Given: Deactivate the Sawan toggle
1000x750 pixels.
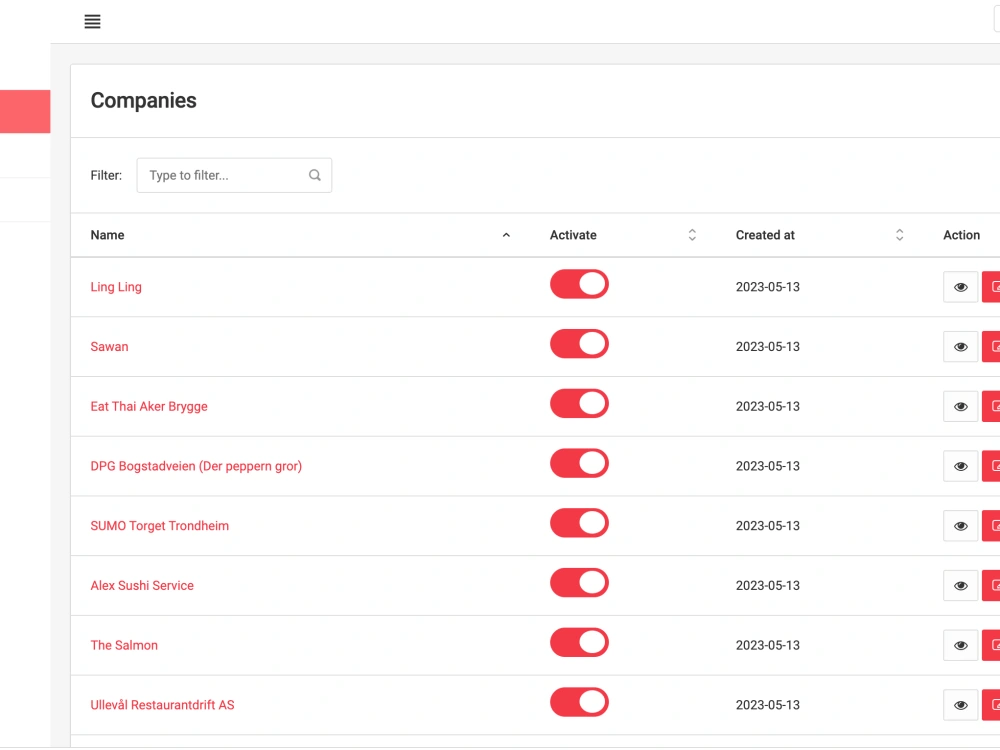Looking at the screenshot, I should coord(579,344).
